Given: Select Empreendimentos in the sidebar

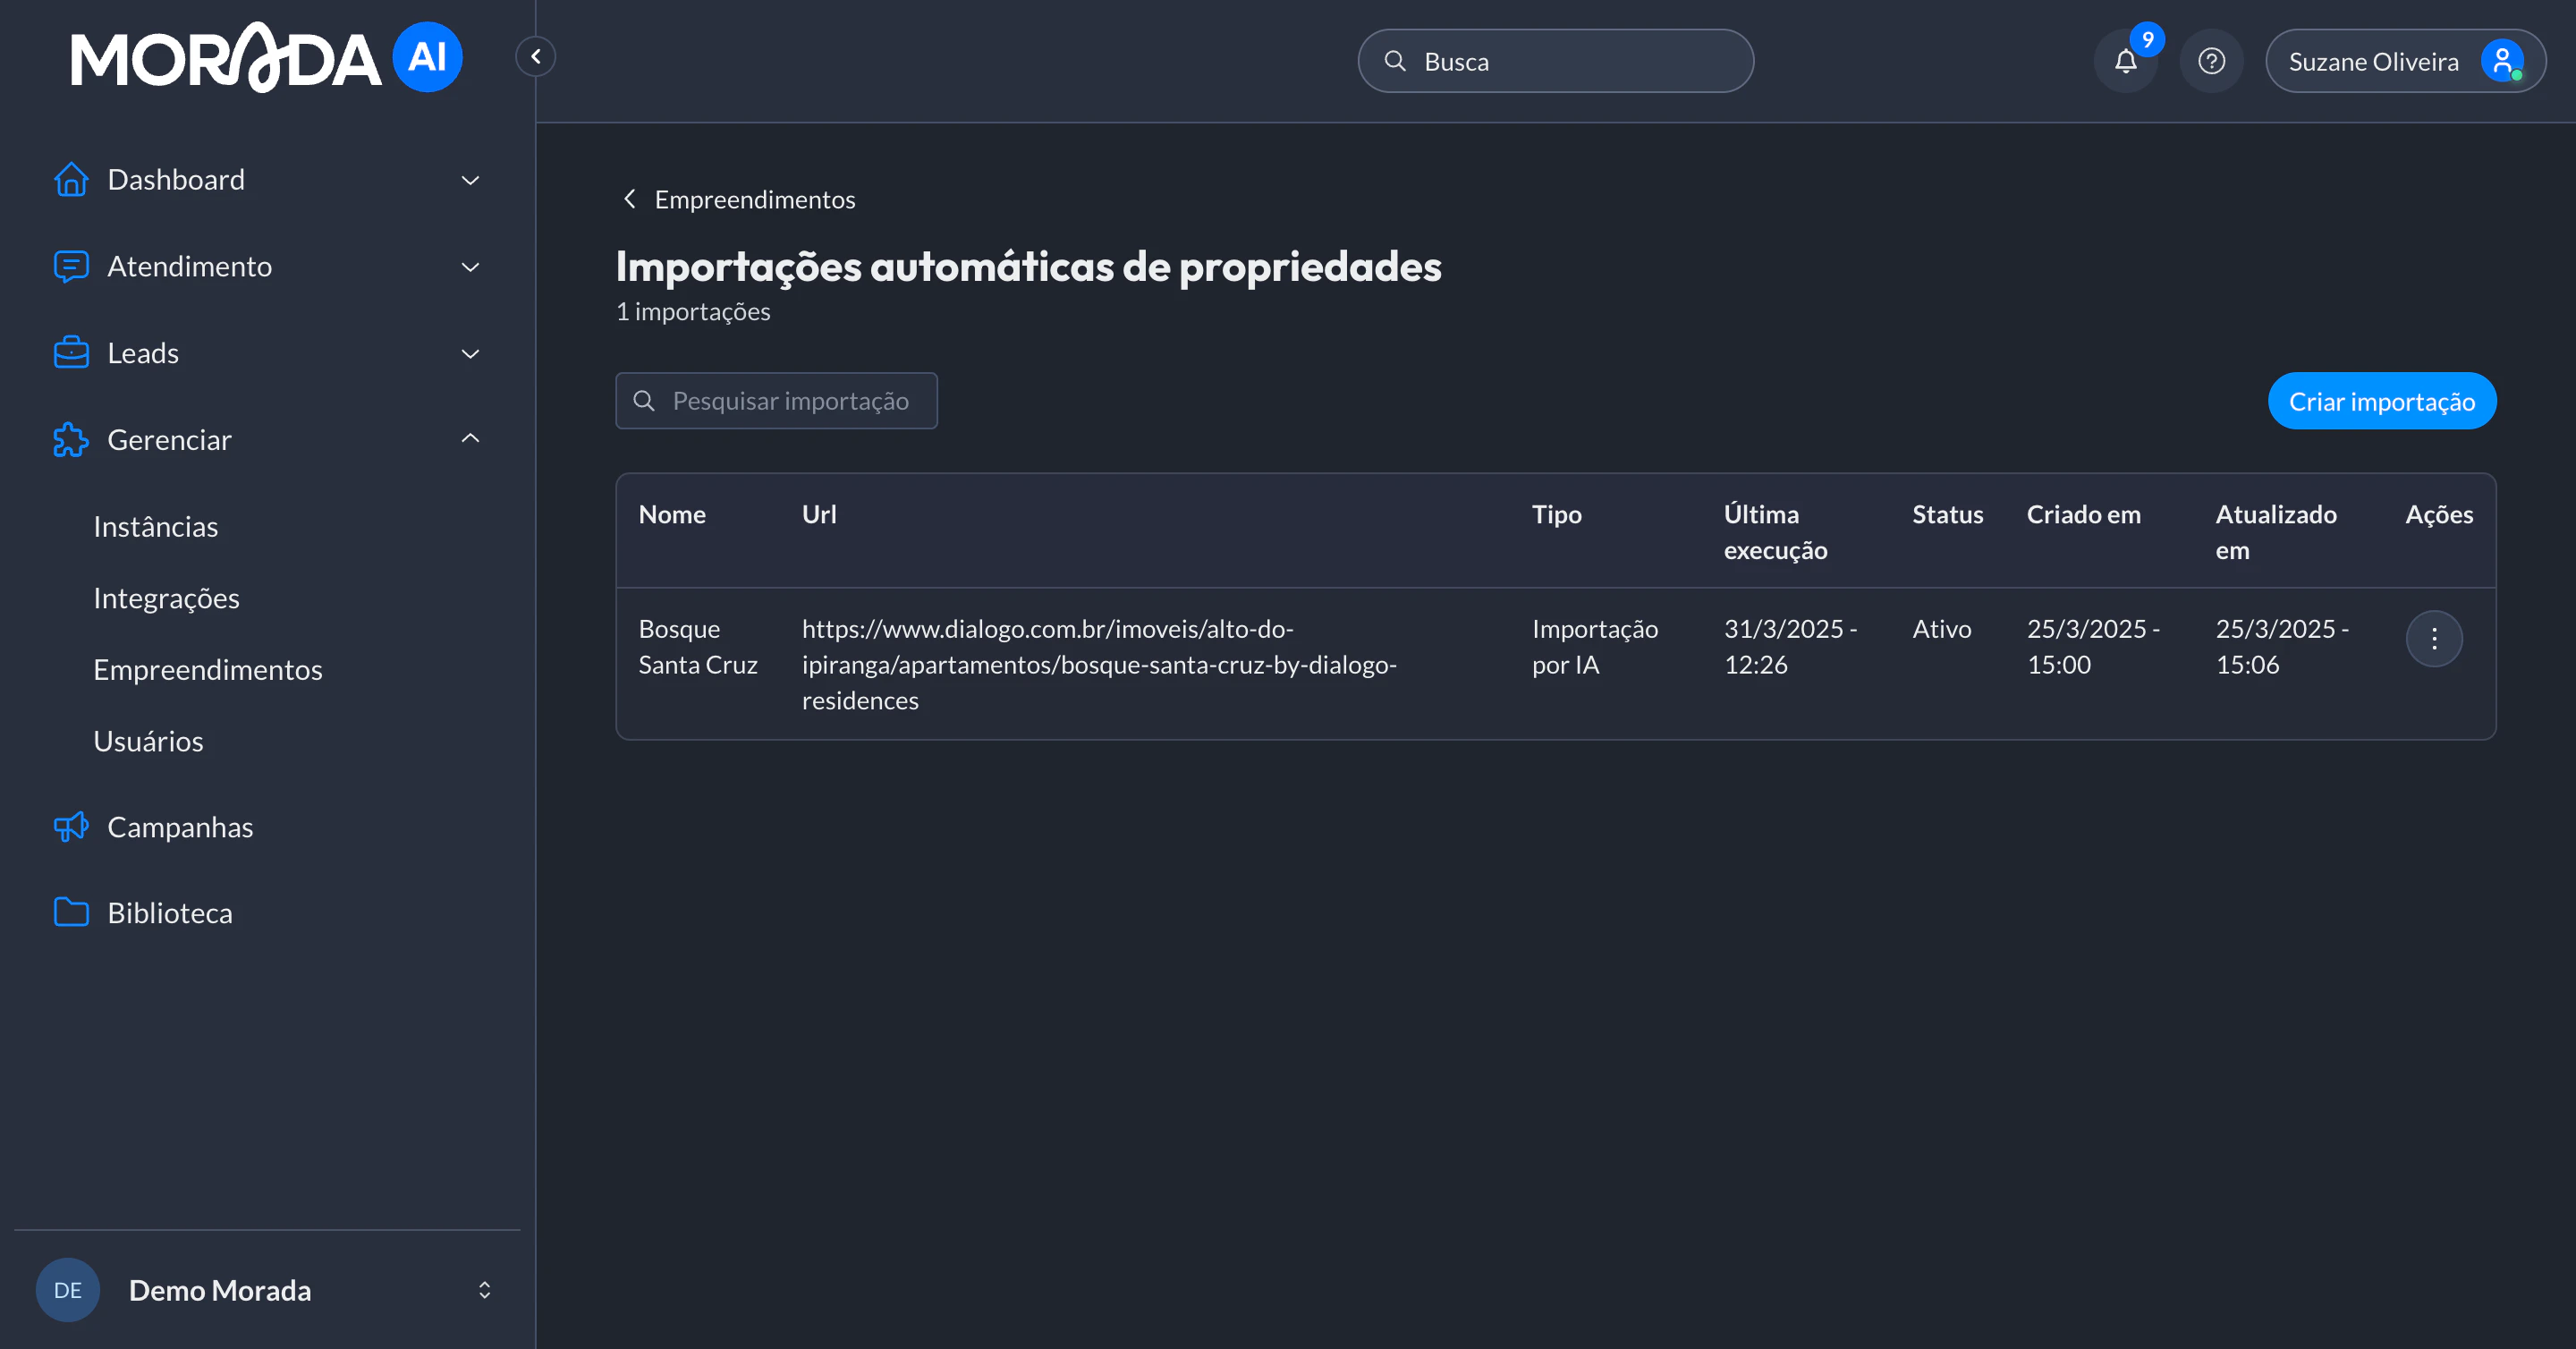Looking at the screenshot, I should pyautogui.click(x=207, y=670).
